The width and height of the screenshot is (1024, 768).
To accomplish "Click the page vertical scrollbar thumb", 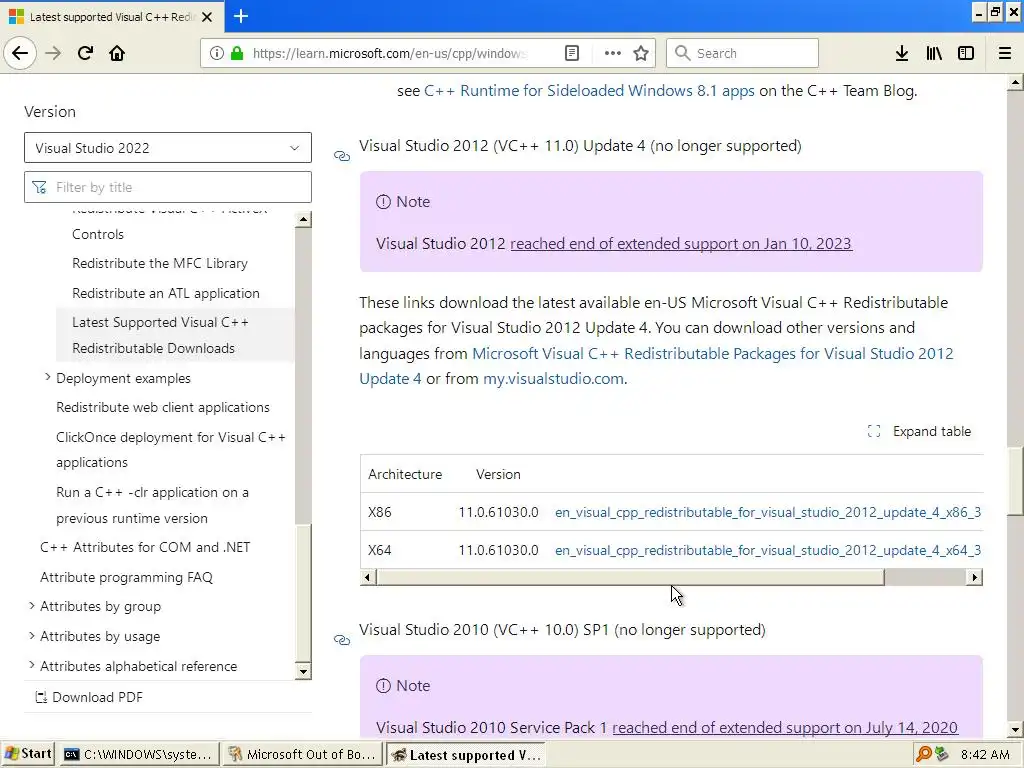I will (x=1015, y=482).
